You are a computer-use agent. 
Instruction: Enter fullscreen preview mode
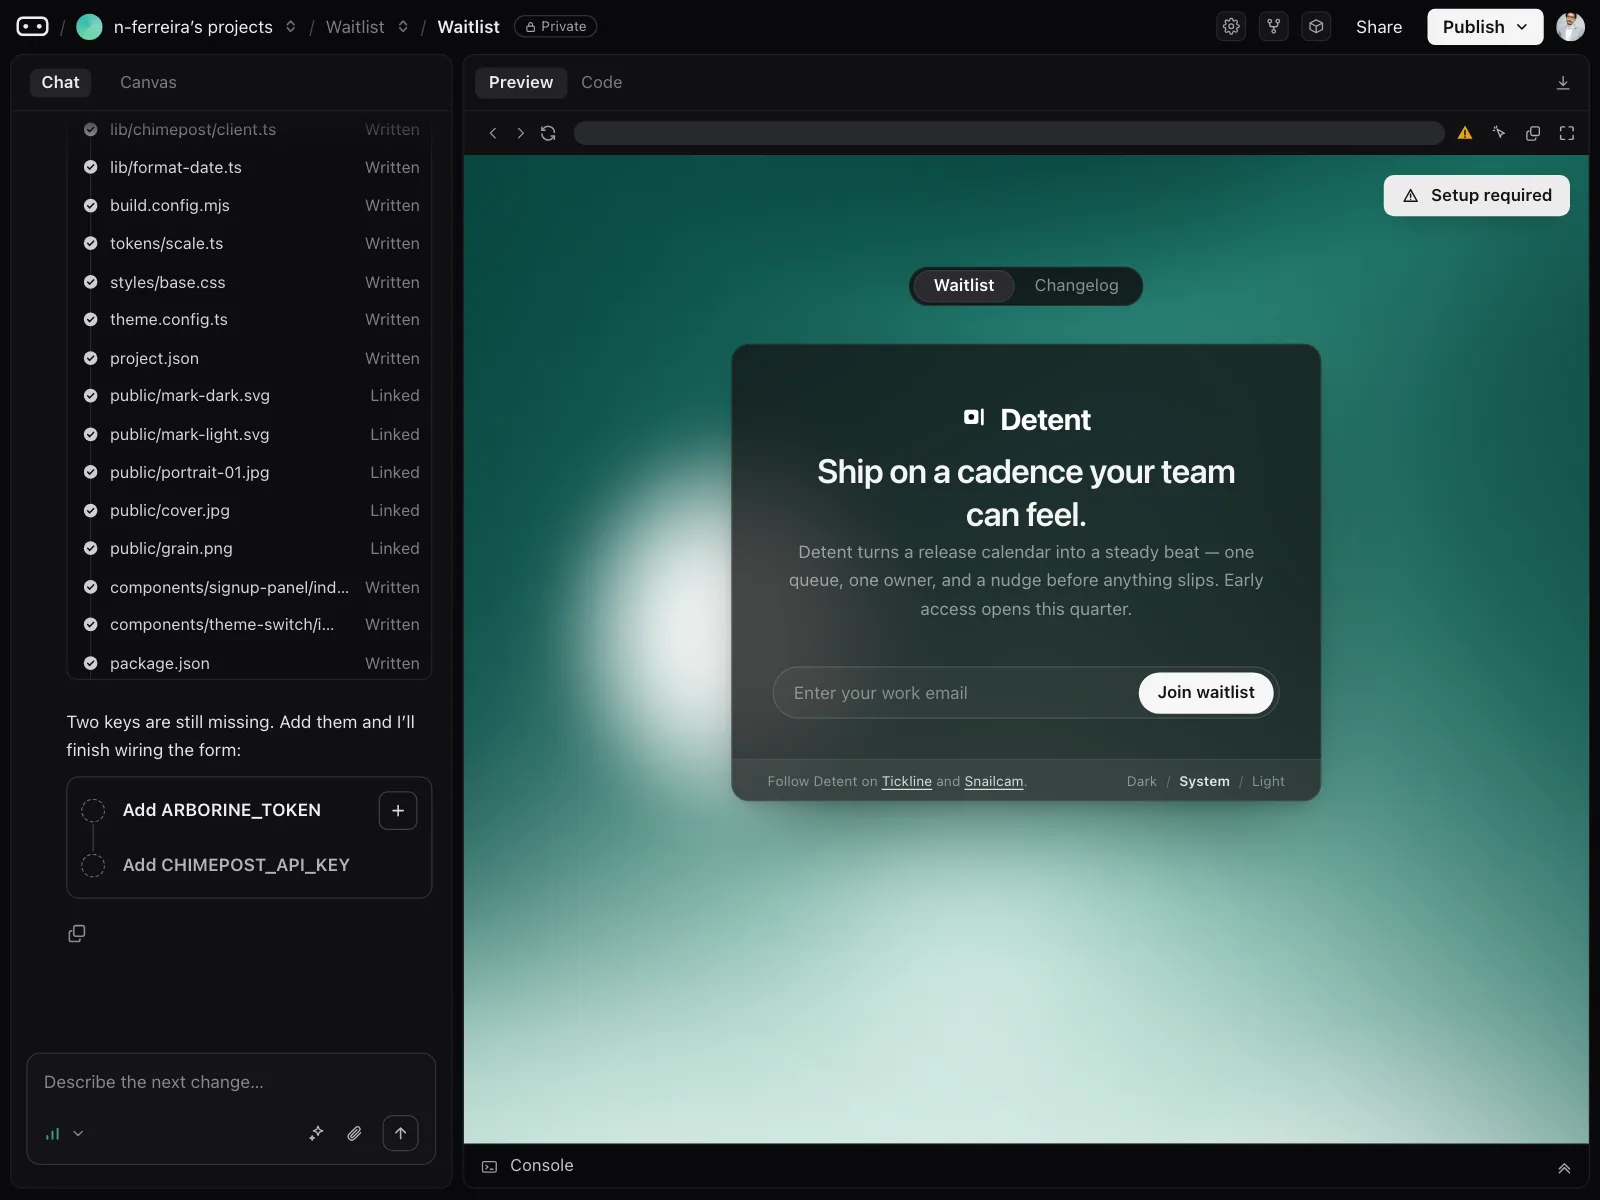tap(1567, 133)
